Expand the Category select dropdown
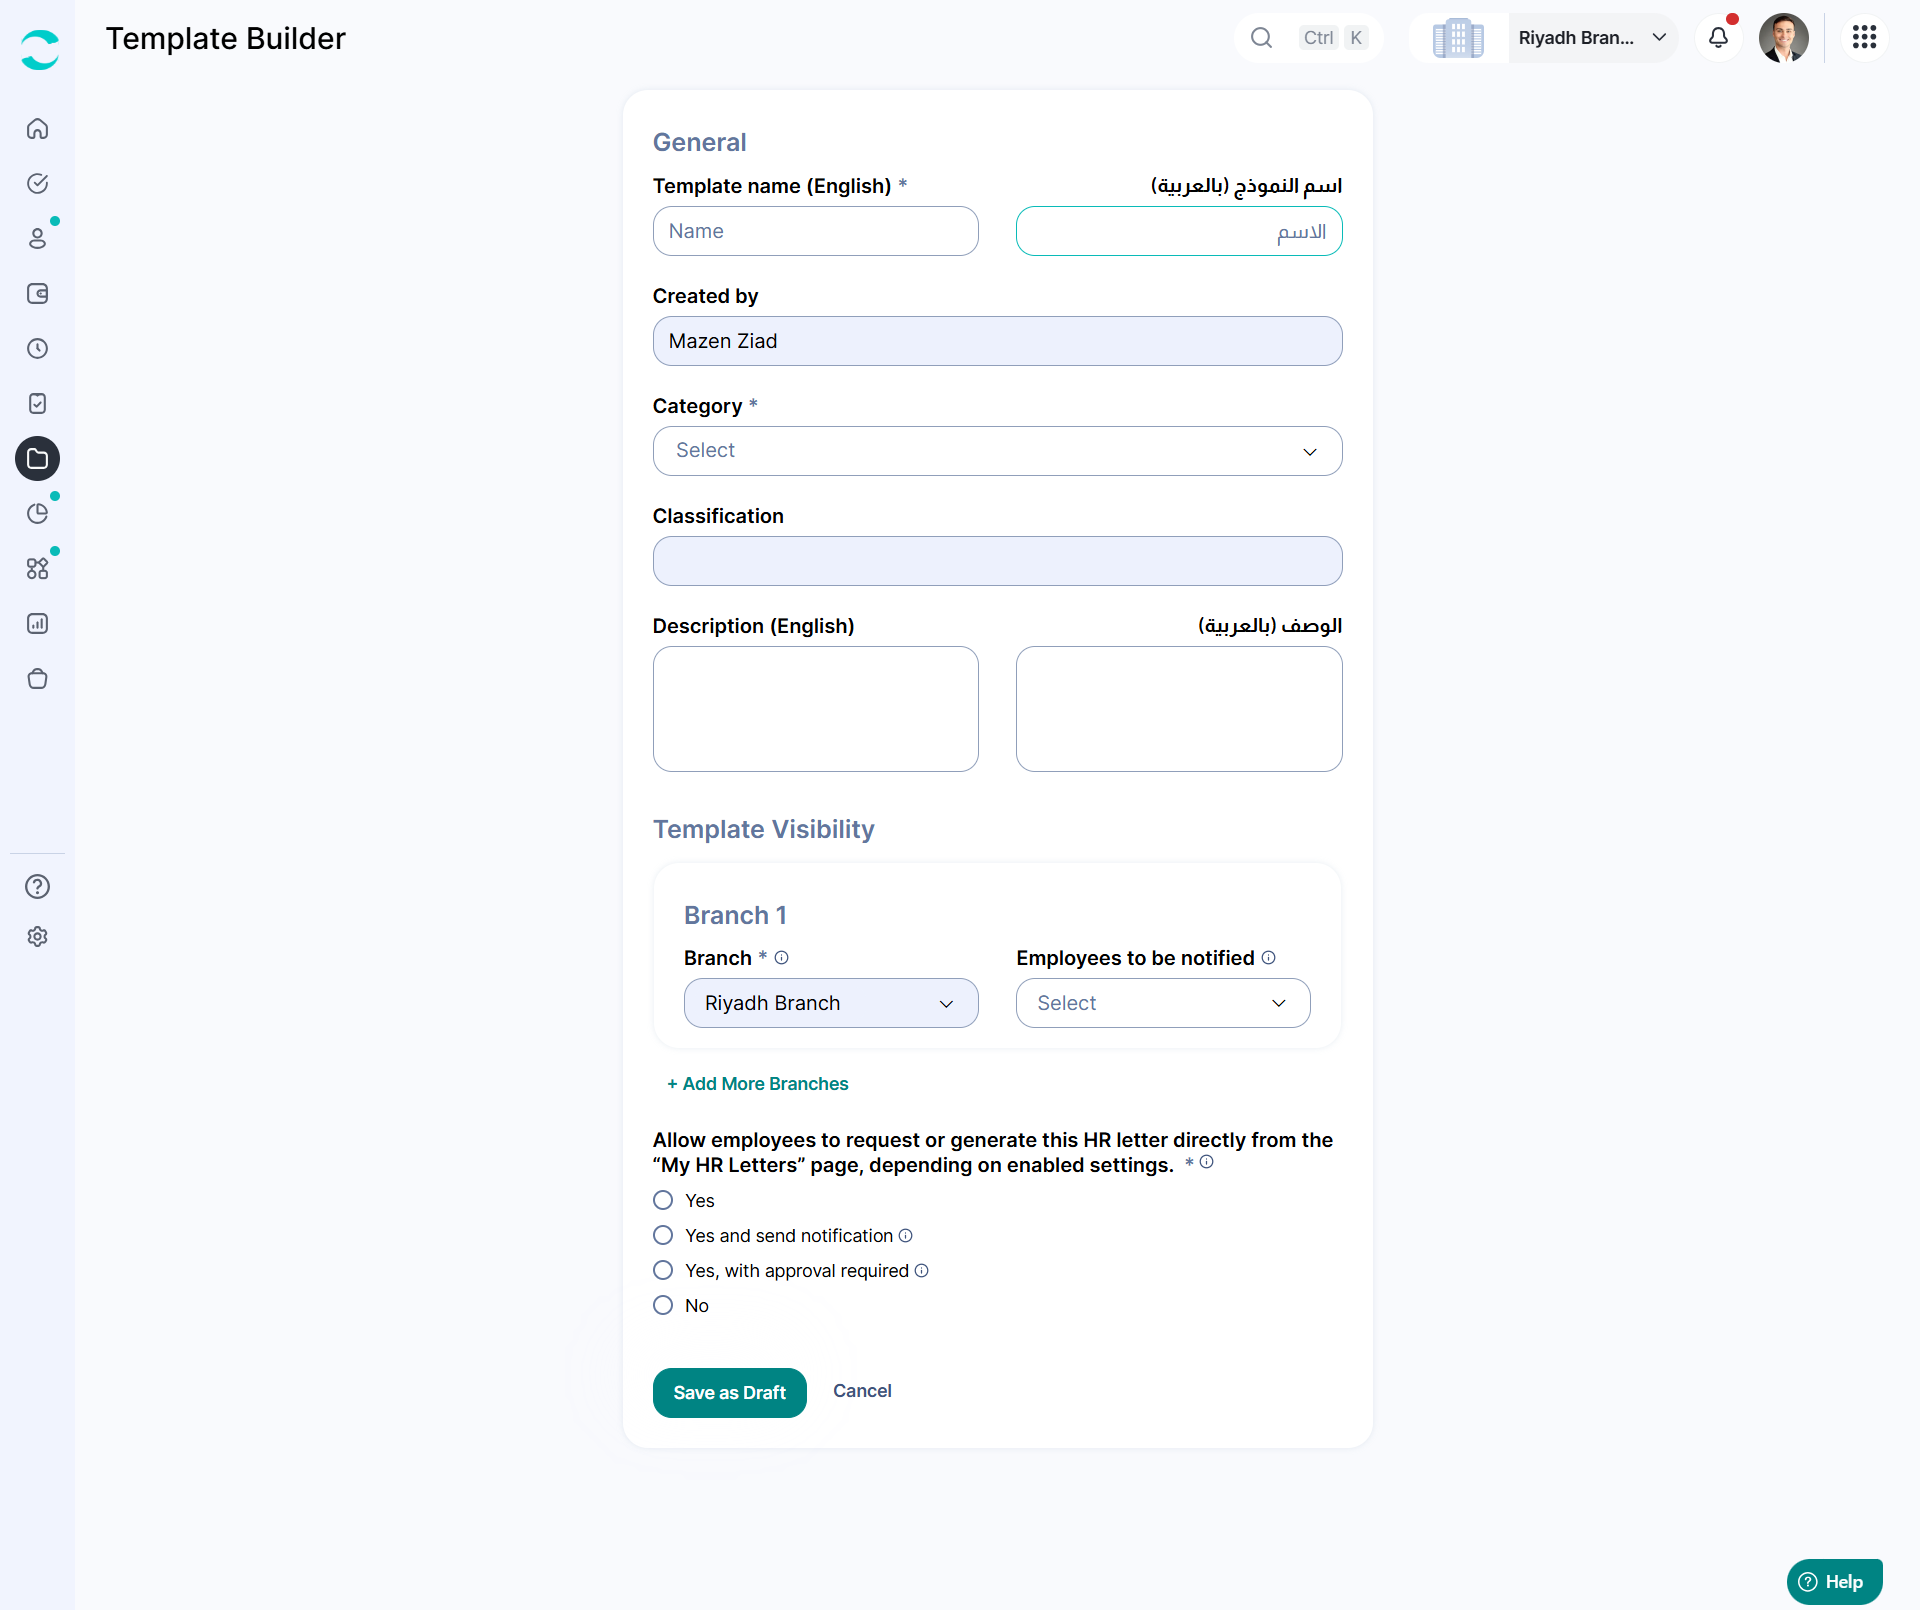The image size is (1920, 1610). point(997,451)
